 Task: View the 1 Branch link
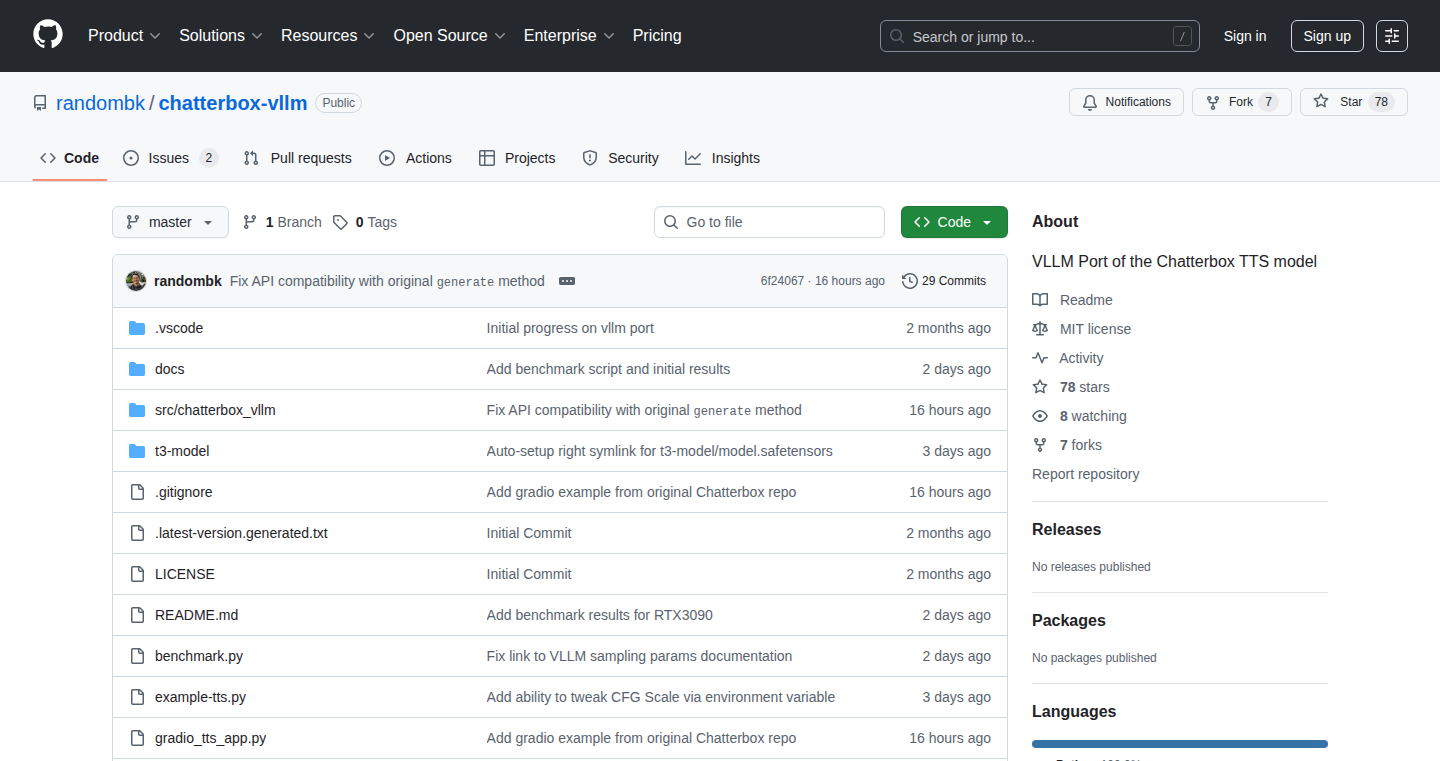click(282, 222)
